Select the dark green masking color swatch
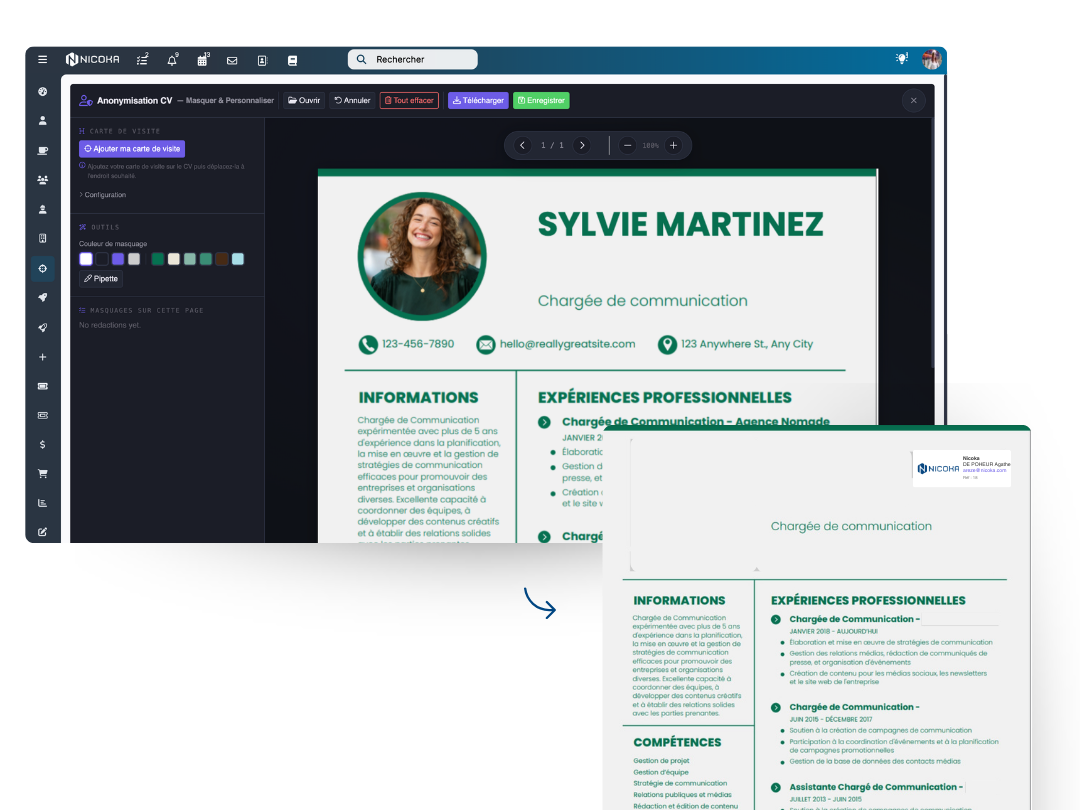Image resolution: width=1080 pixels, height=810 pixels. [157, 259]
